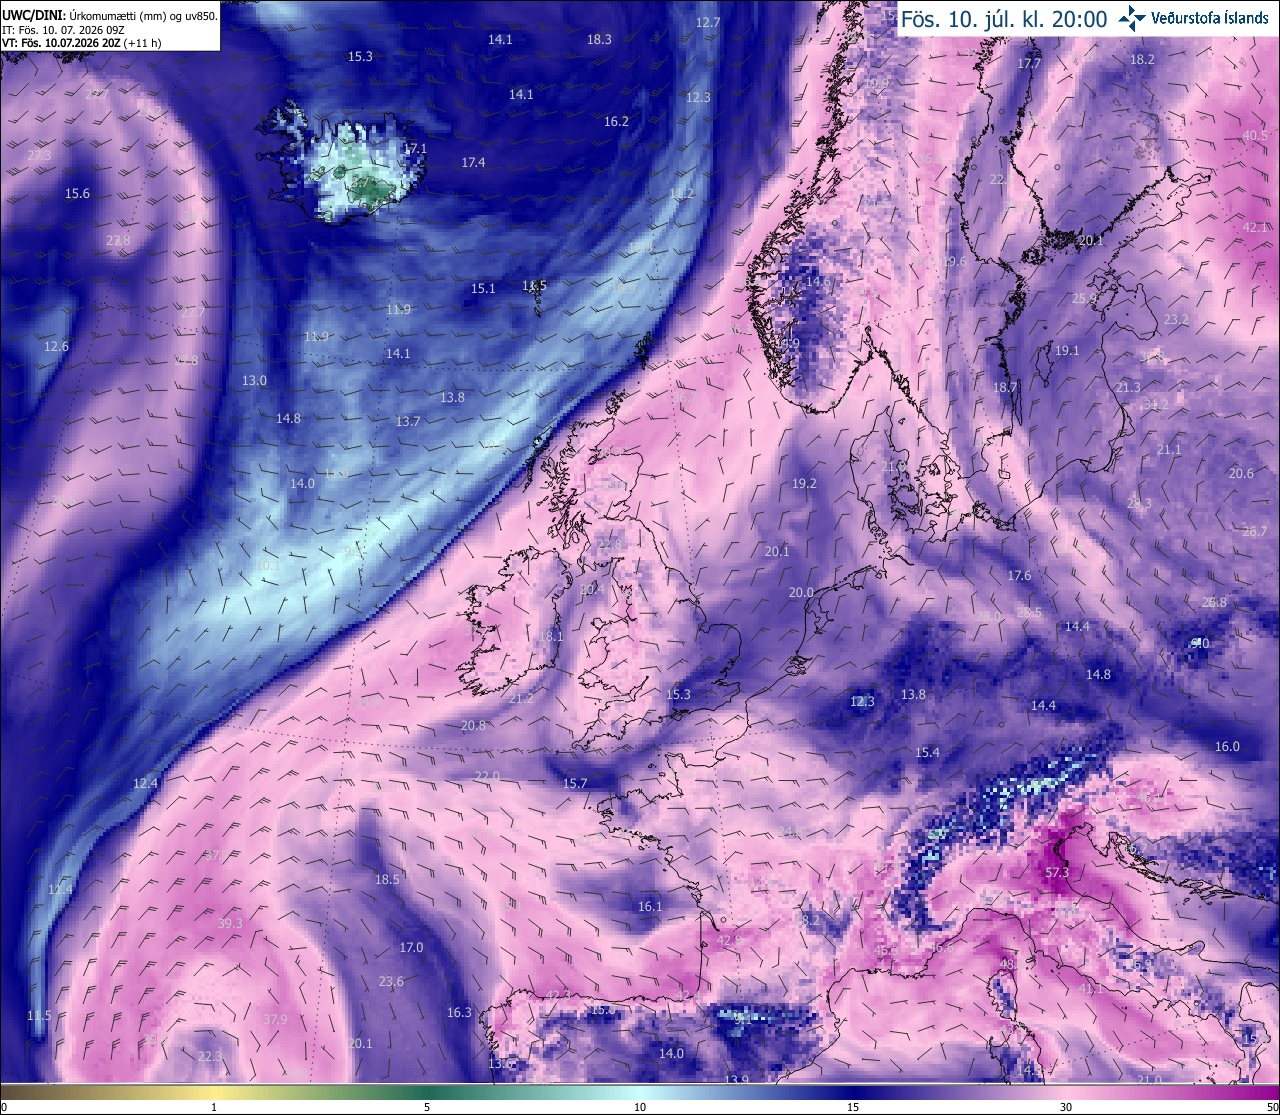Click the 16.1 value over western France

(650, 906)
